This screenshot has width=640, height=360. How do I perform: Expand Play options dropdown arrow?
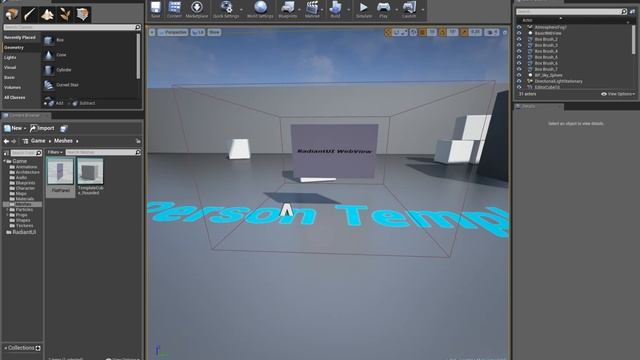396,10
